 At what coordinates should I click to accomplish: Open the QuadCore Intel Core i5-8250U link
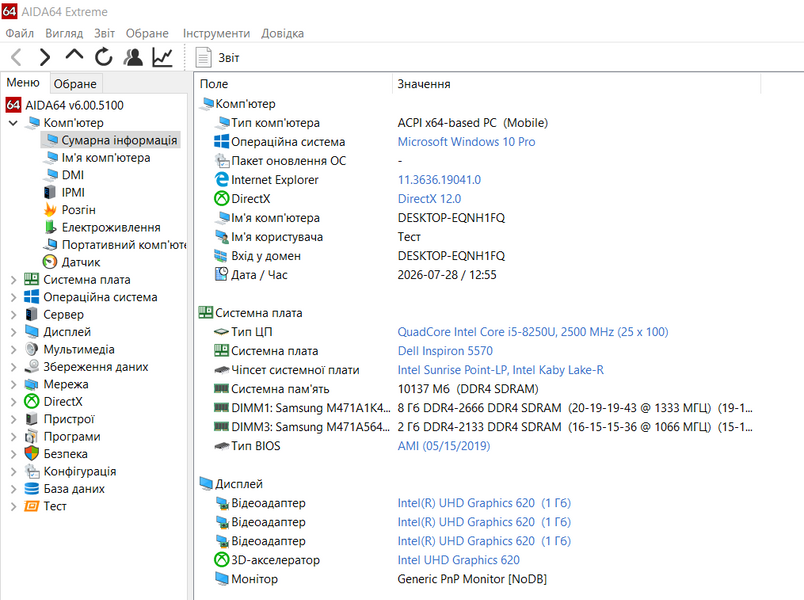tap(533, 332)
